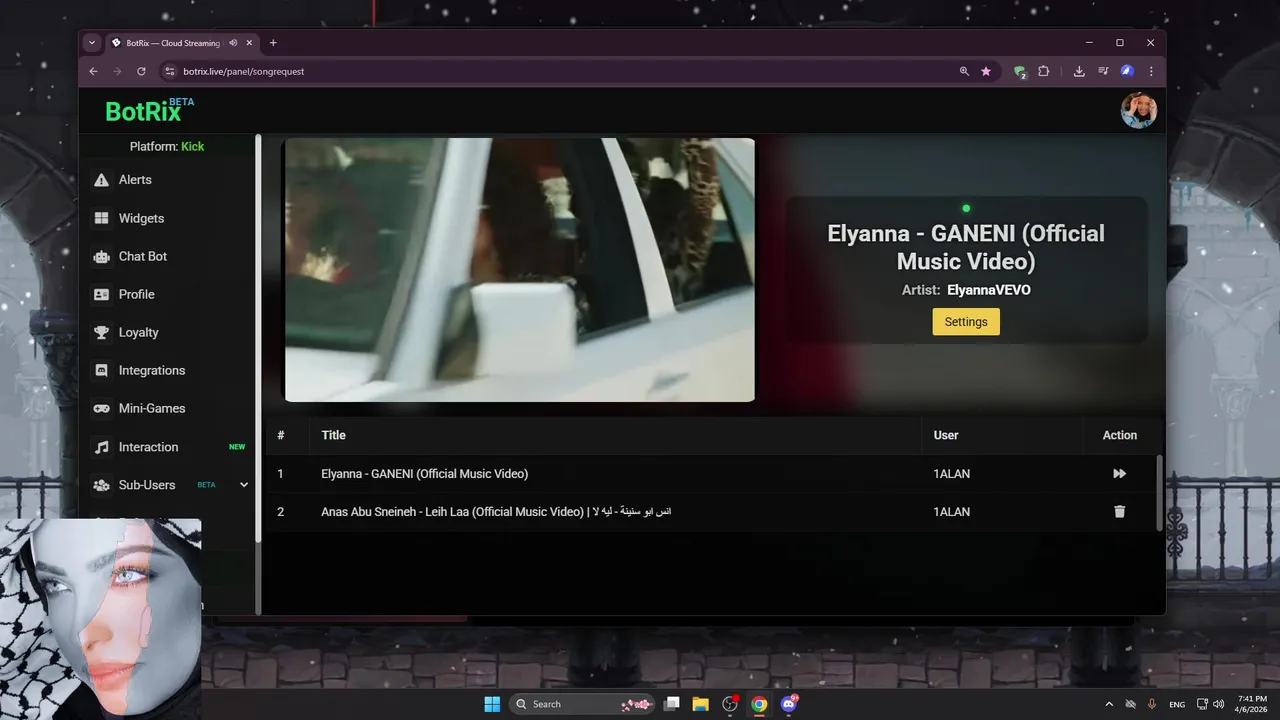Select the BotRix Cloud Streaming tab
This screenshot has width=1280, height=720.
[x=180, y=43]
